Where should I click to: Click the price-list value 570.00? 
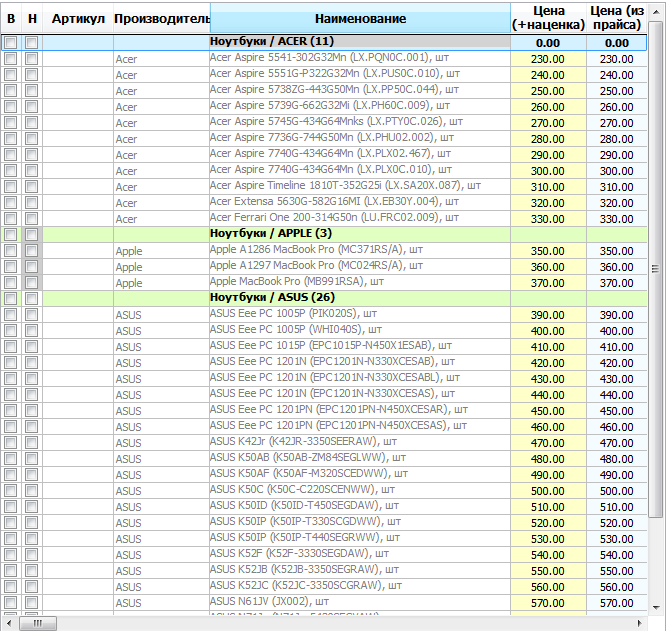pos(617,603)
